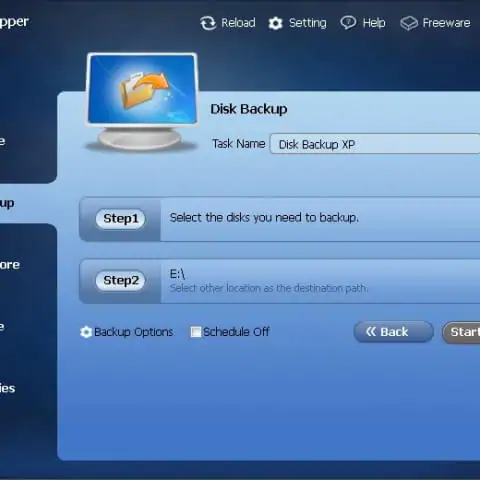This screenshot has height=480, width=480.
Task: Open Setting via the gear icon
Action: click(x=275, y=23)
